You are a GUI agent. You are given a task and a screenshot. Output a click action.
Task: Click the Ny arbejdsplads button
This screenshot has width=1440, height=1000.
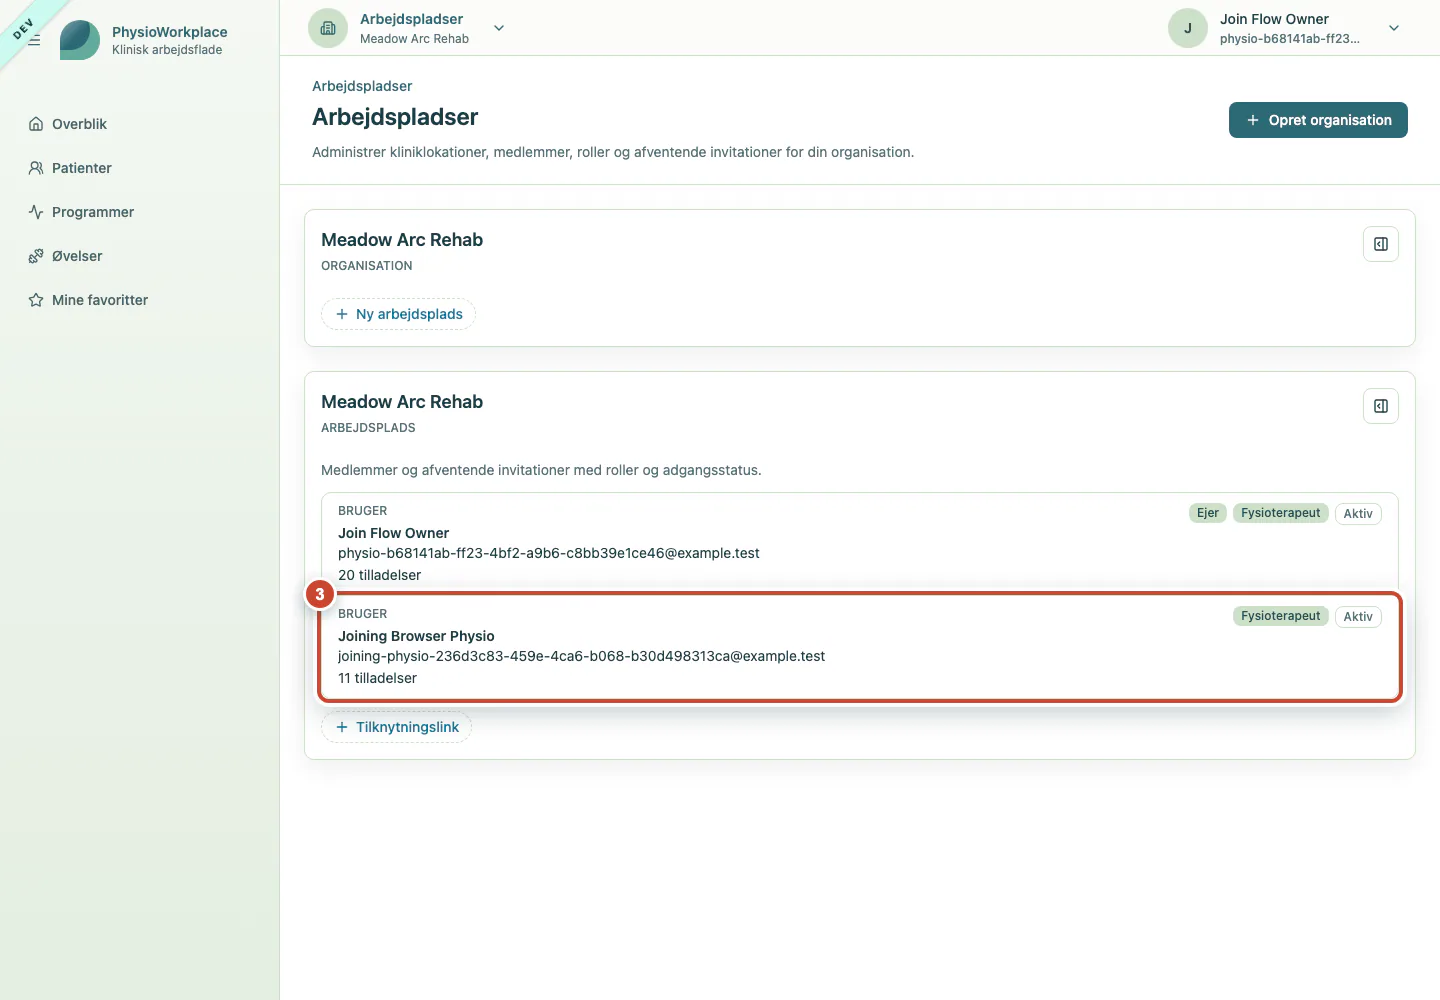[398, 314]
